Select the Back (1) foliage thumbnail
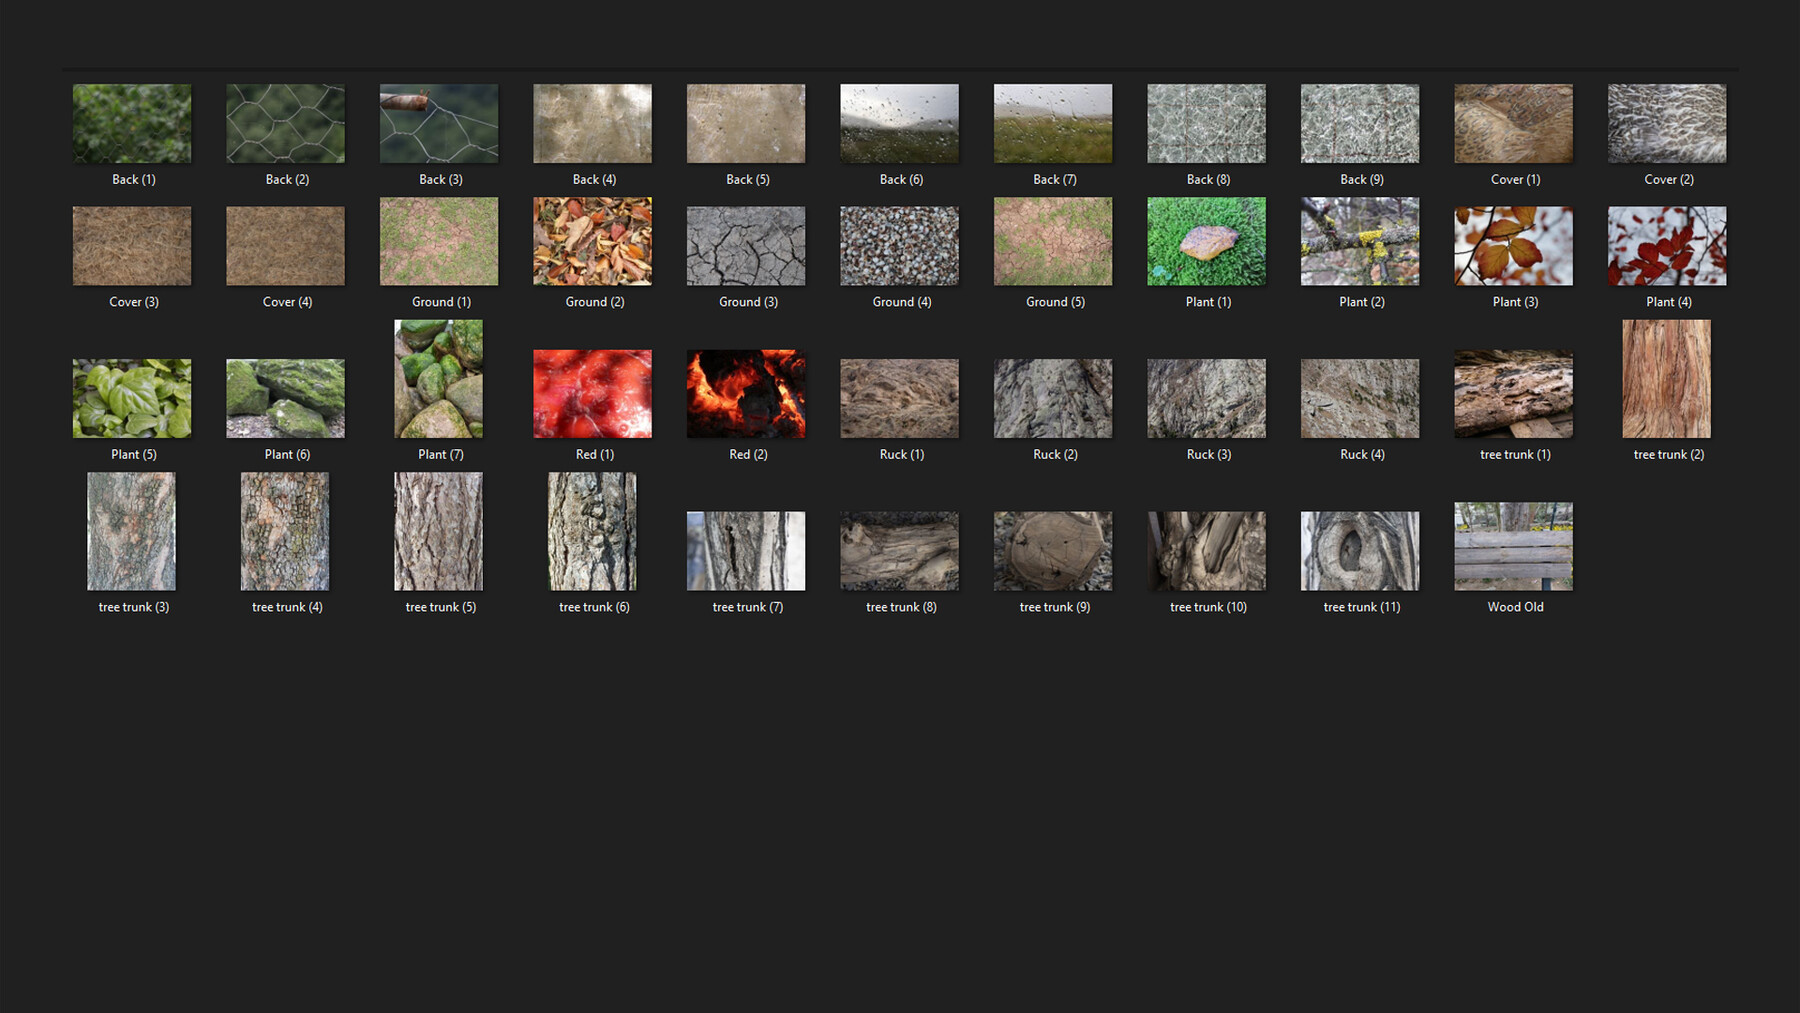1800x1013 pixels. (132, 123)
